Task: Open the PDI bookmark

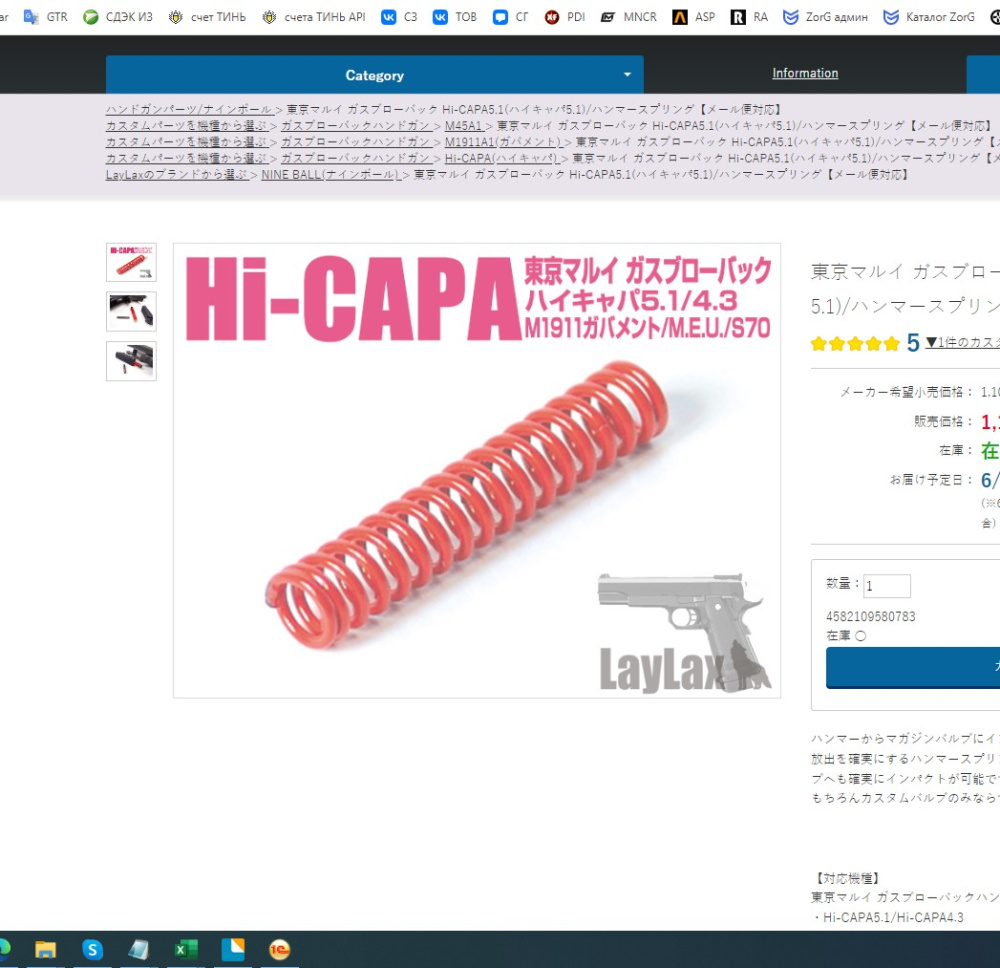Action: (565, 17)
